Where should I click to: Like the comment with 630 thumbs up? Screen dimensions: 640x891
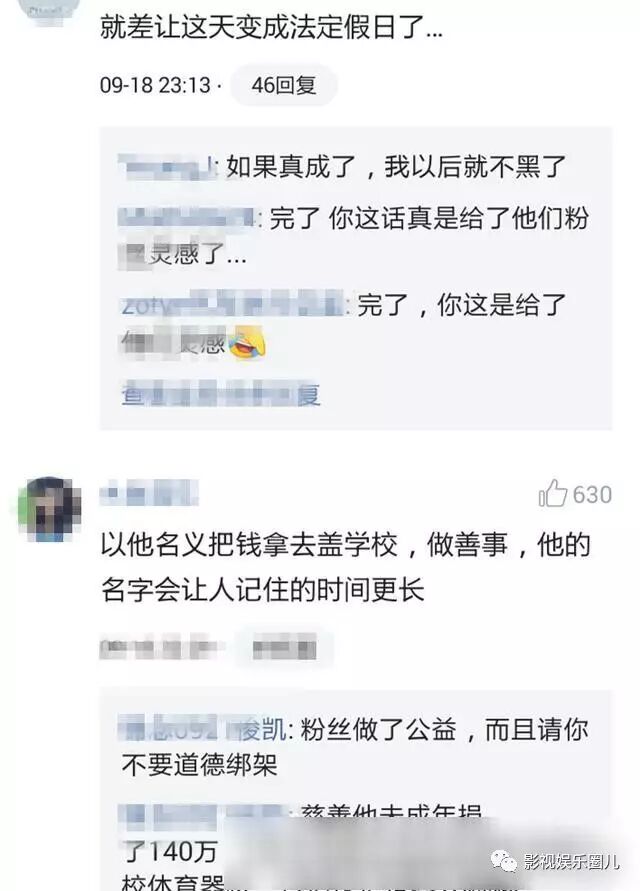point(552,494)
